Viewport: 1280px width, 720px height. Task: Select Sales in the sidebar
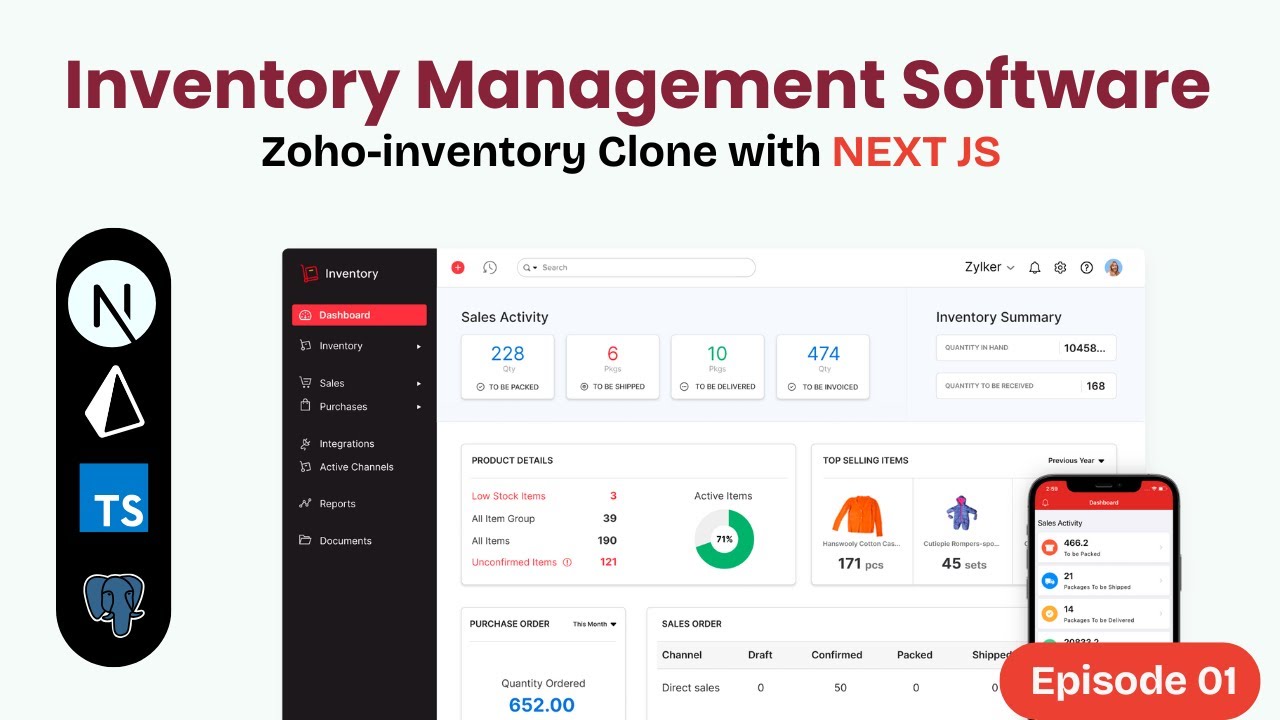(x=332, y=383)
